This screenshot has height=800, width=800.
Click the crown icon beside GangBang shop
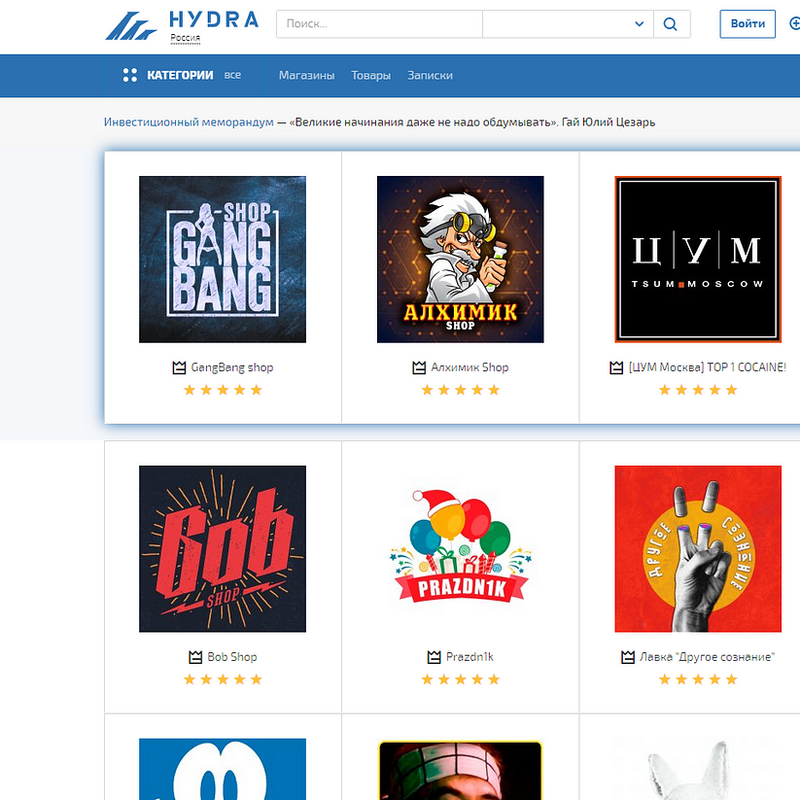click(x=179, y=368)
